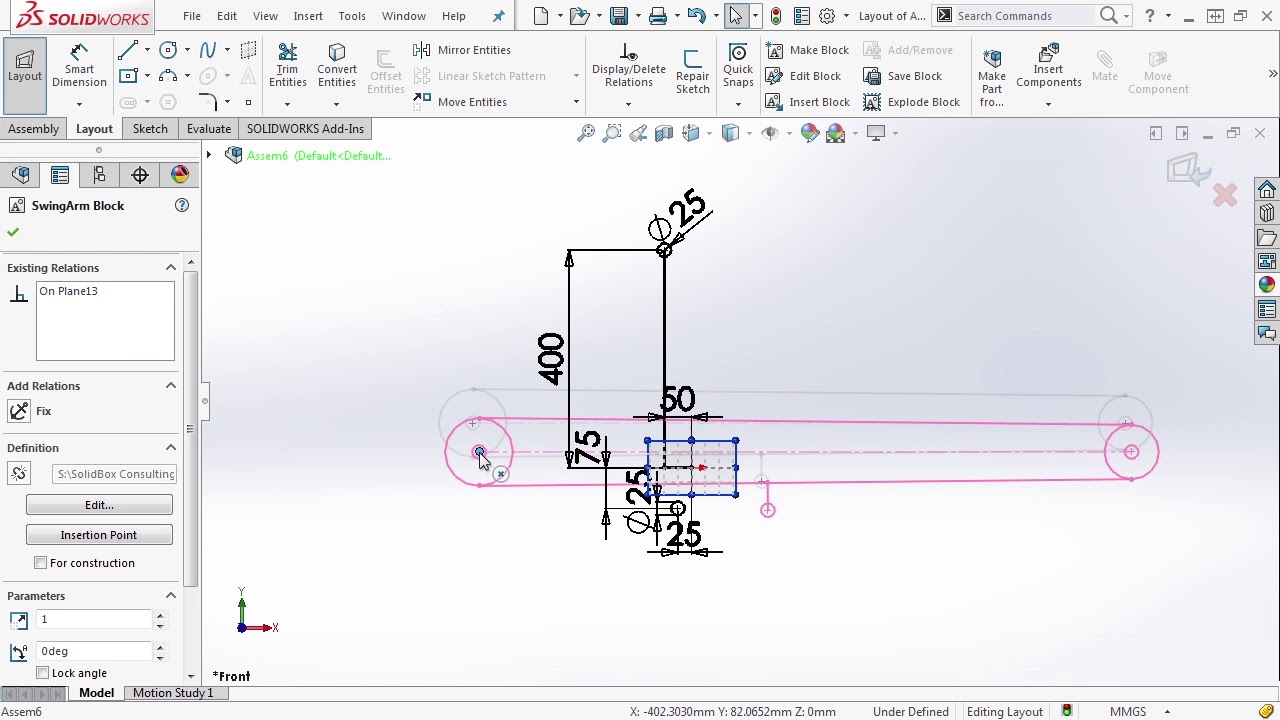
Task: Open the Insert menu
Action: tap(308, 16)
